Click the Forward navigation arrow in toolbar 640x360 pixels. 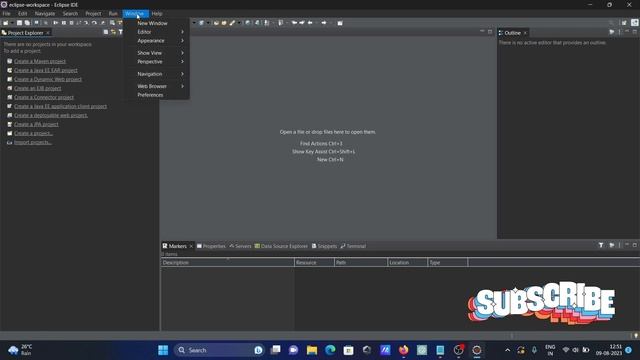[x=324, y=23]
